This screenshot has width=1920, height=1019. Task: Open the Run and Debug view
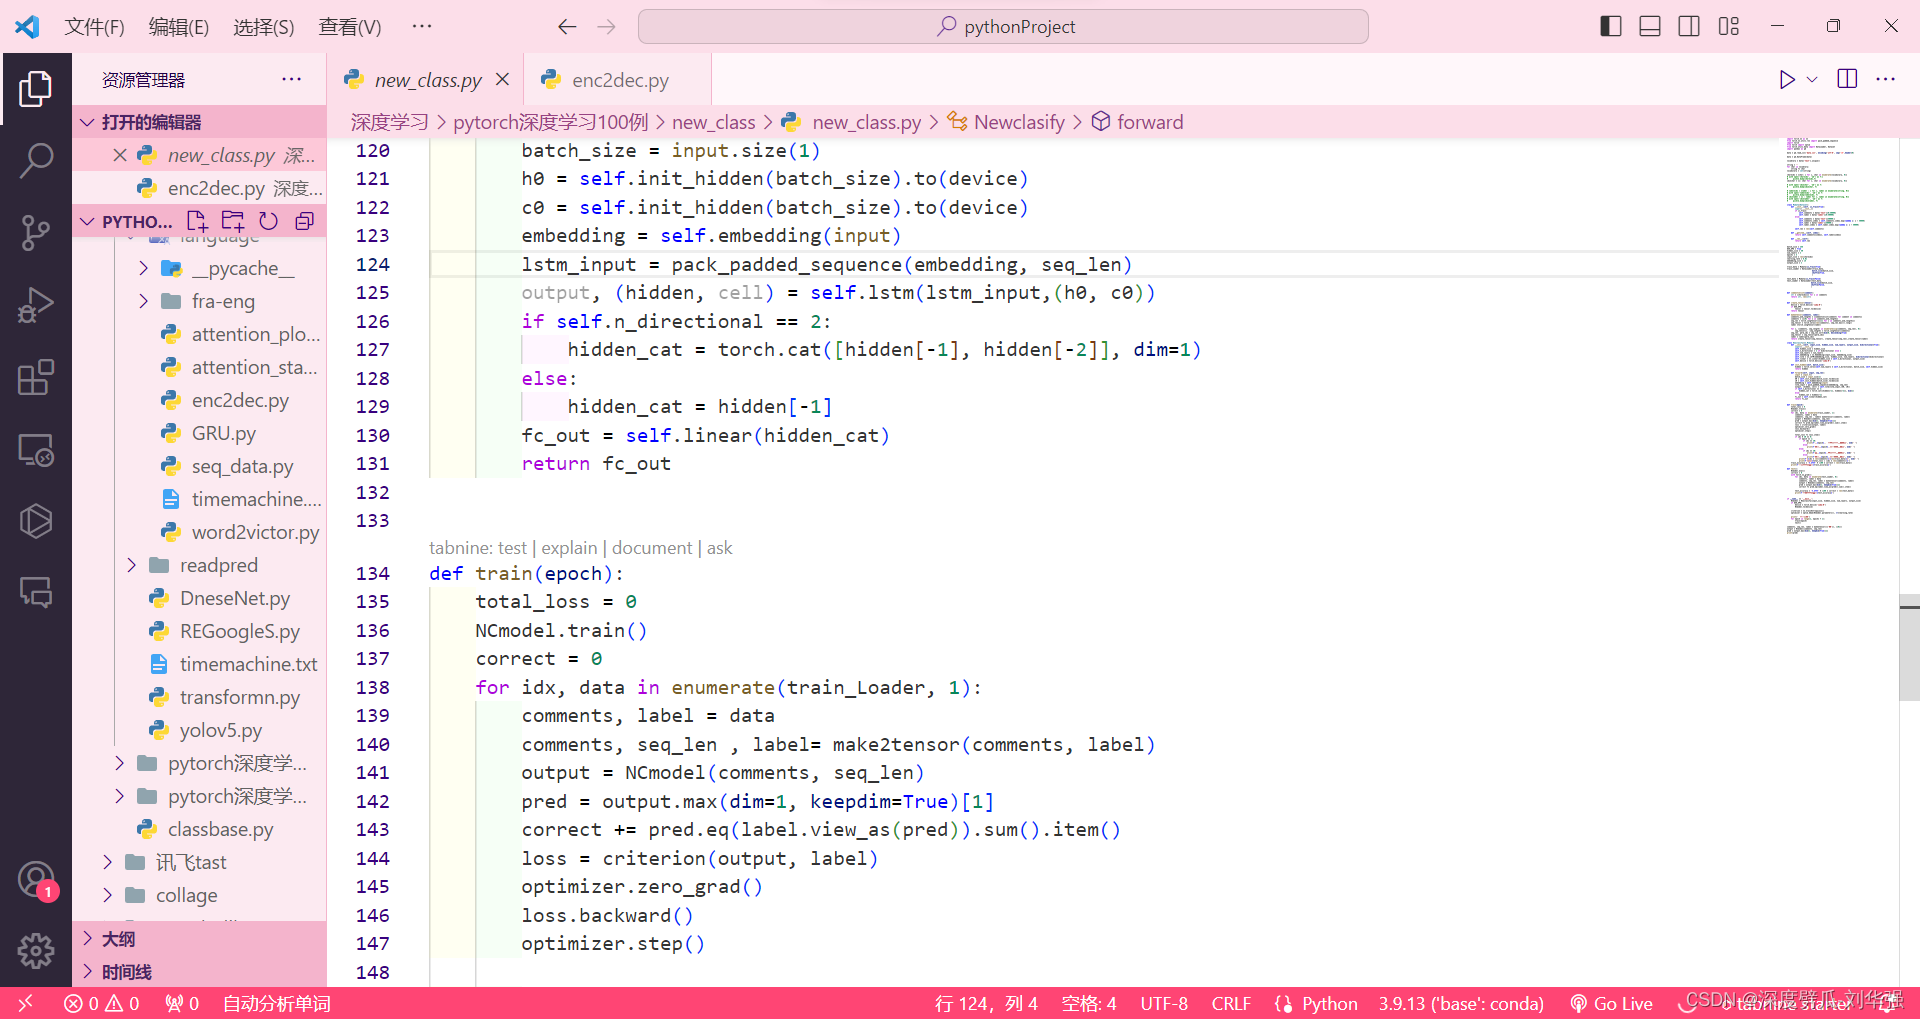36,305
